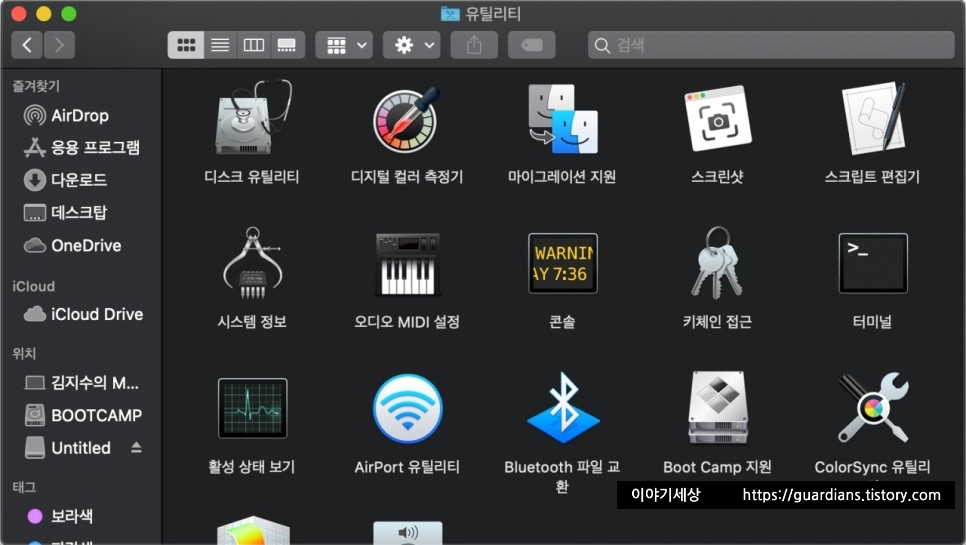Switch to list view

pyautogui.click(x=220, y=45)
